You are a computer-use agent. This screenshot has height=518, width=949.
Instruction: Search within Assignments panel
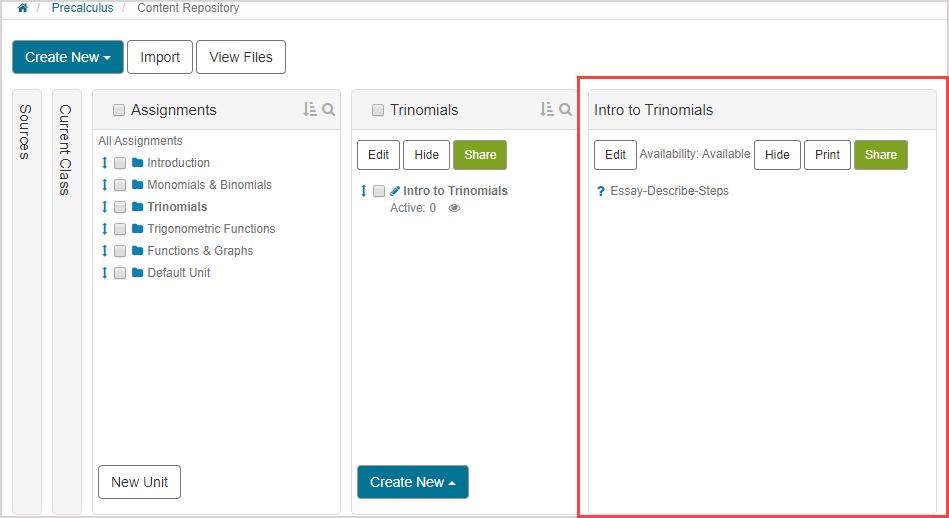click(328, 109)
